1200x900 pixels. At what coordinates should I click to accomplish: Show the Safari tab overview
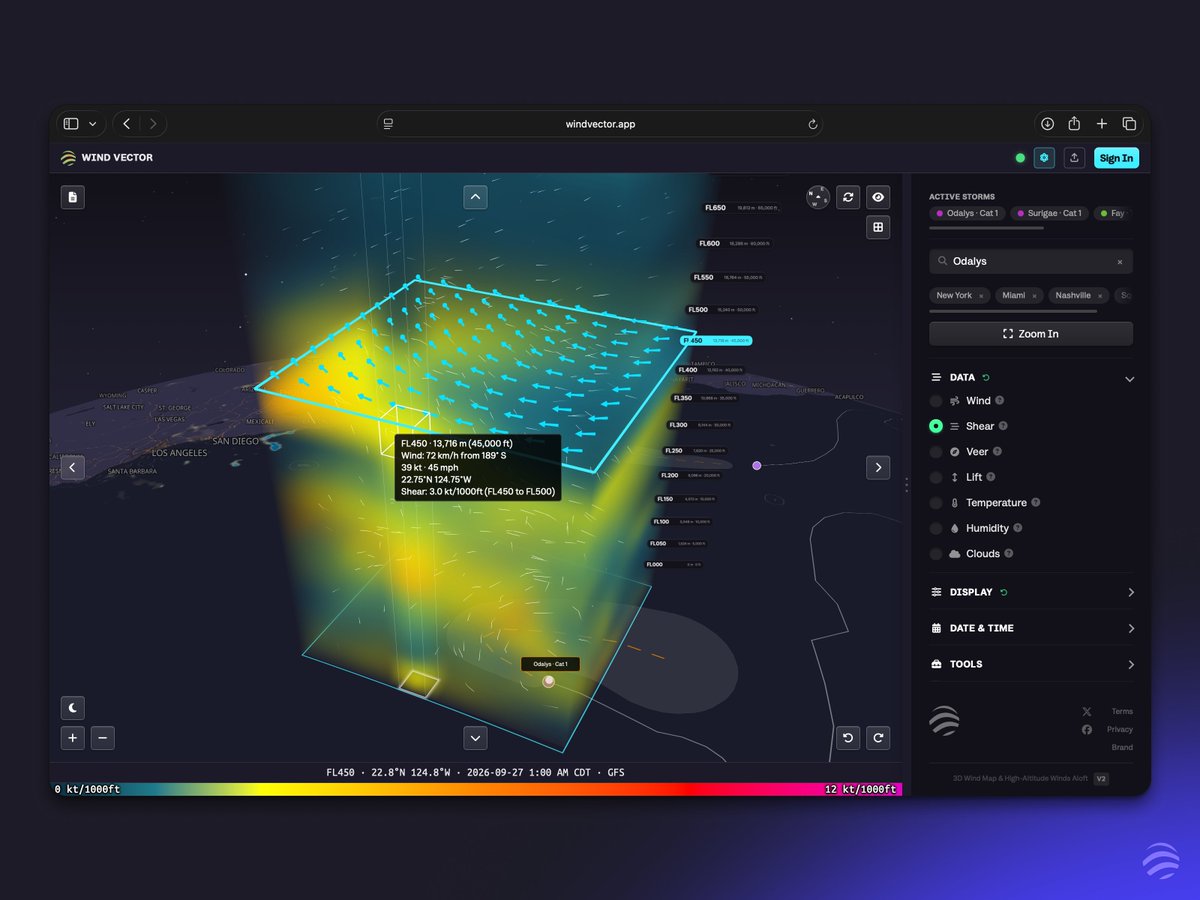click(x=1129, y=124)
